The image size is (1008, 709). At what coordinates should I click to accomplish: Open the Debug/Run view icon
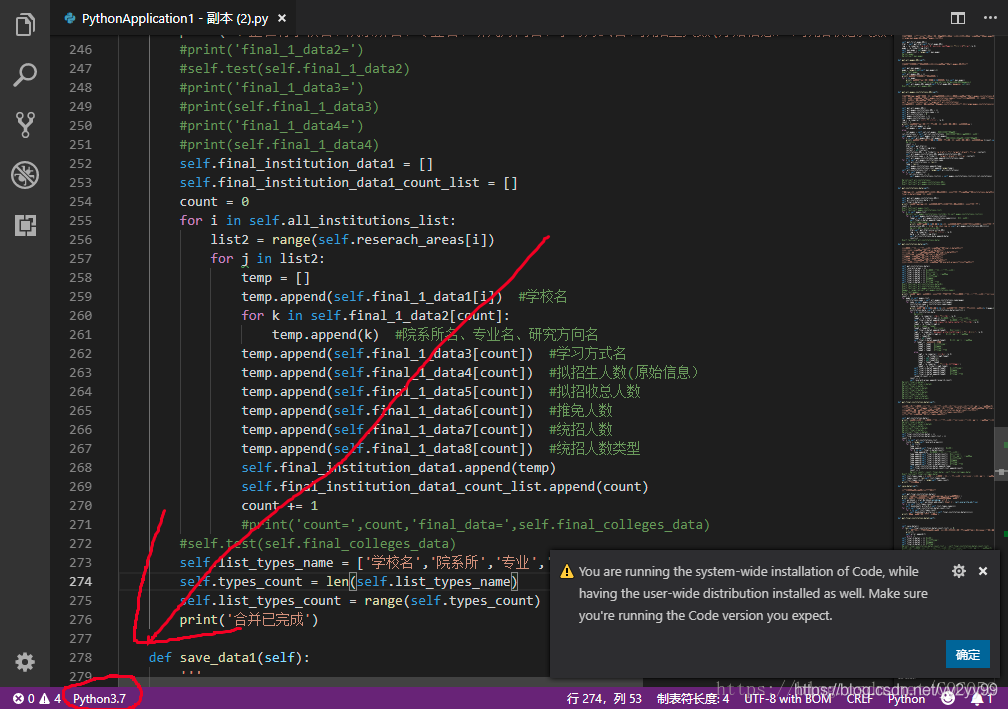coord(25,175)
